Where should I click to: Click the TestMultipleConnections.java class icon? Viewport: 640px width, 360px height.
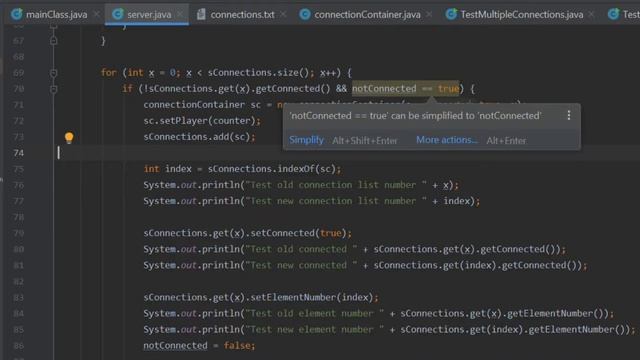tap(451, 14)
